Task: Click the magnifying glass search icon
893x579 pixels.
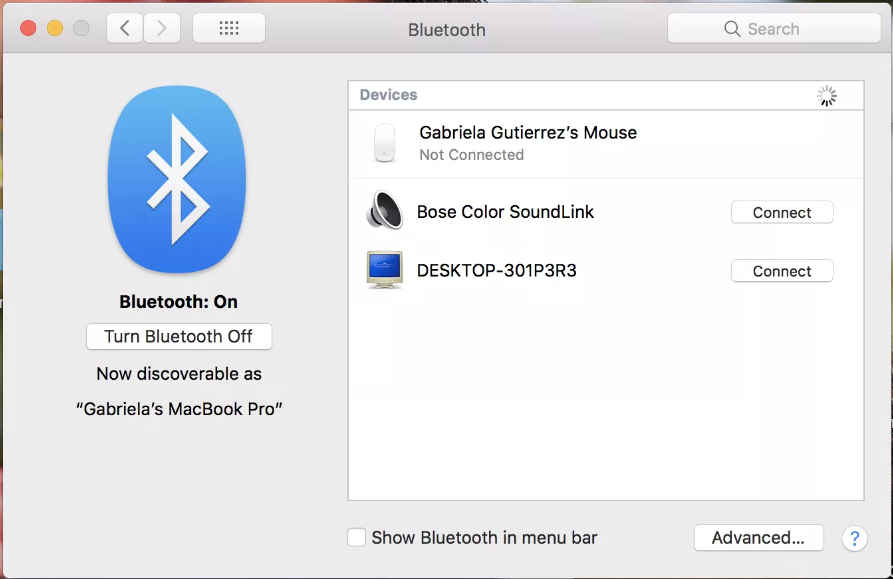Action: click(x=732, y=28)
